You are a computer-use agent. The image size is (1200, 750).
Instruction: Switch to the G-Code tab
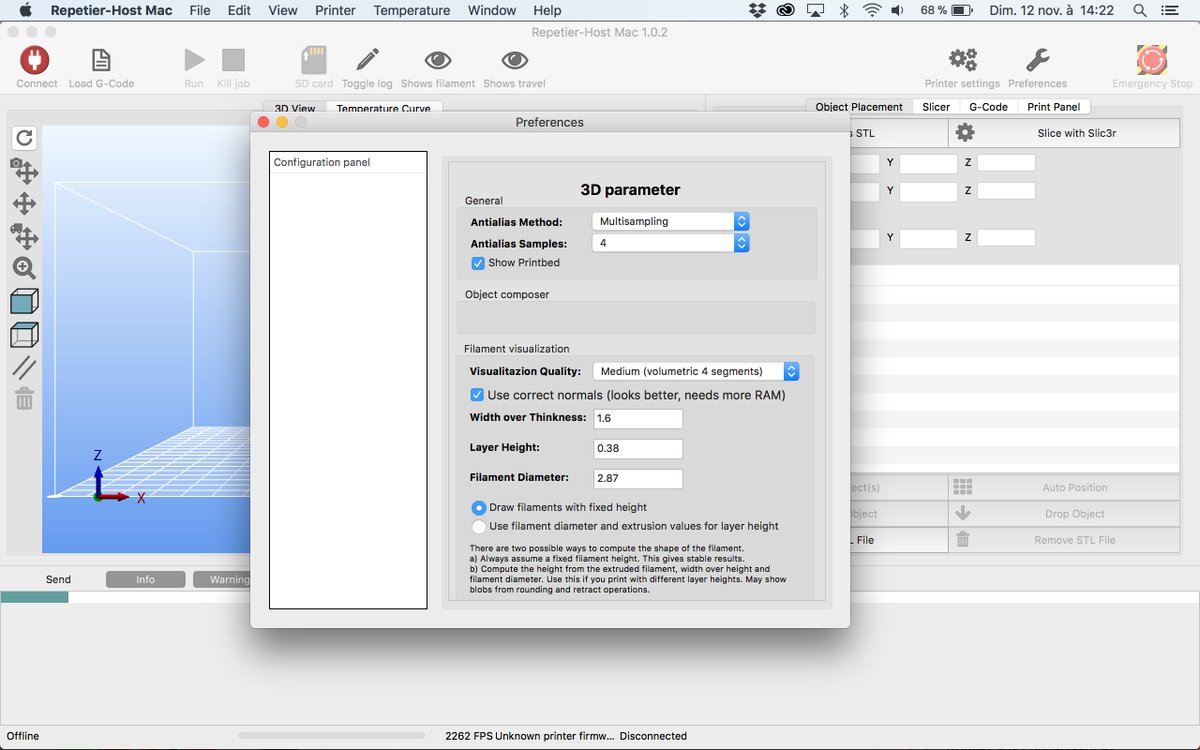pos(988,107)
